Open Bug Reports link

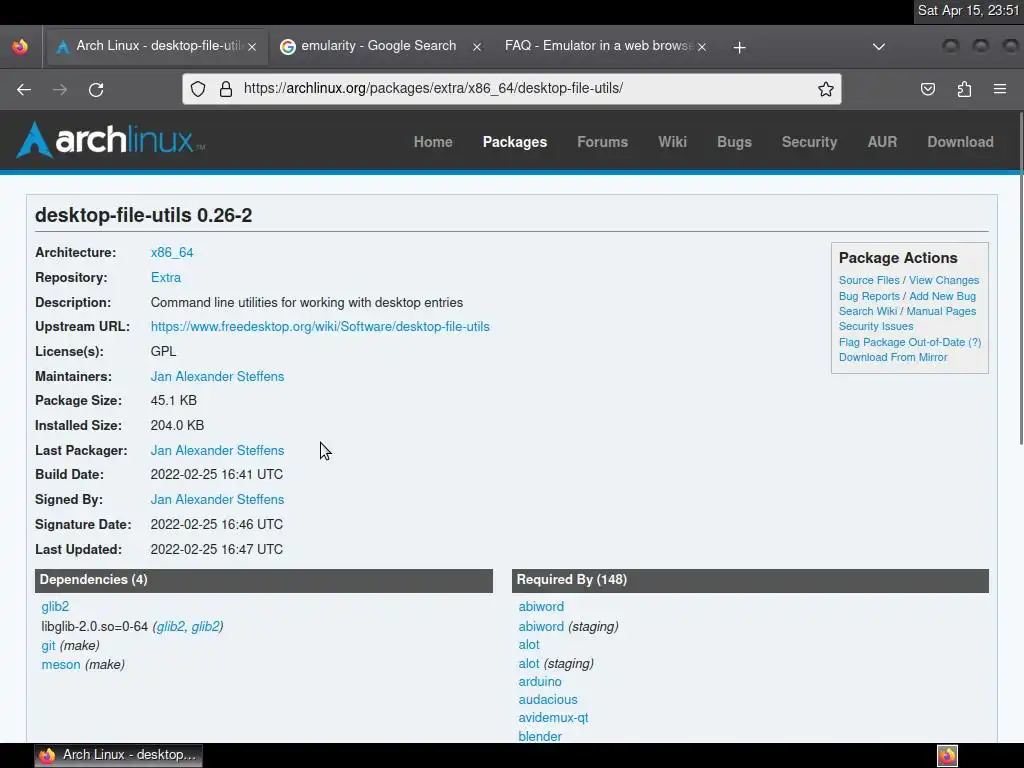pos(869,296)
